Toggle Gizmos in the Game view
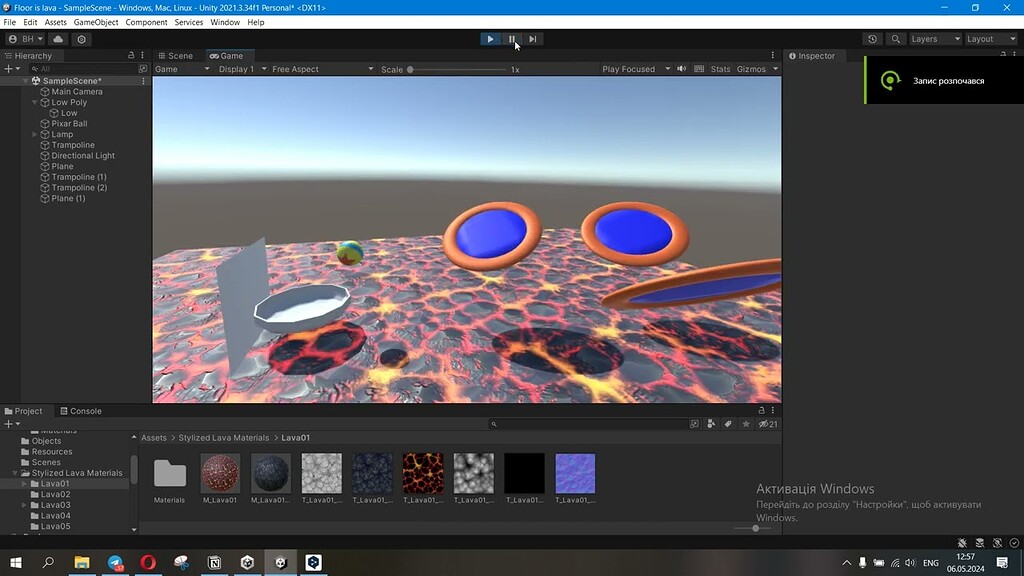 point(752,69)
